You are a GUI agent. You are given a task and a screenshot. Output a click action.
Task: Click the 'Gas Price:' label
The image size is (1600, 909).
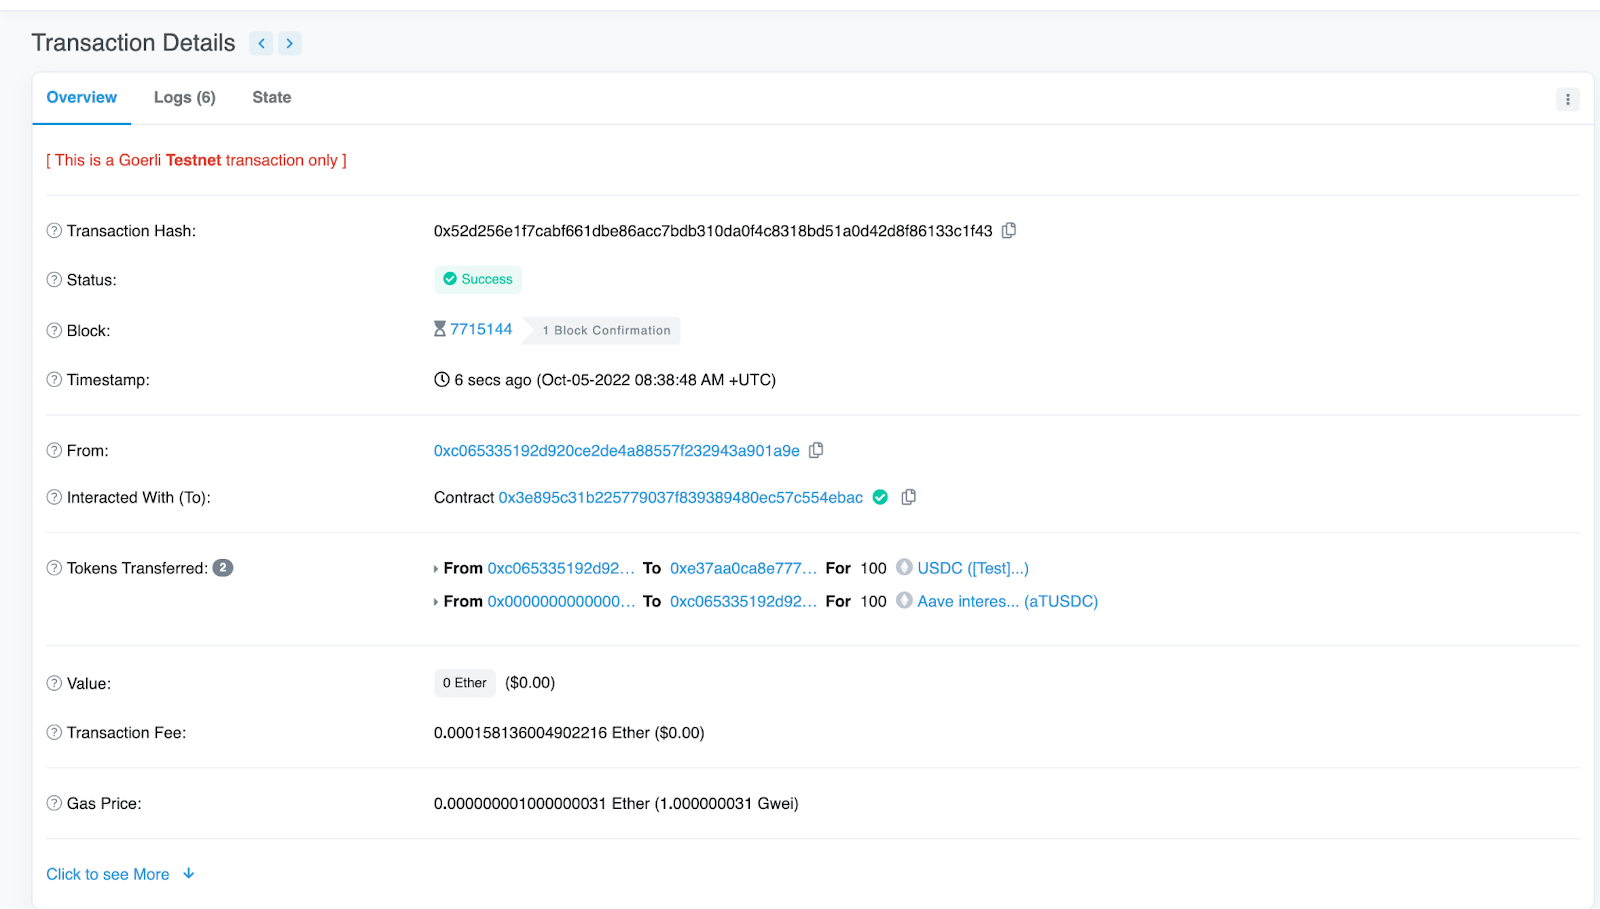pyautogui.click(x=104, y=804)
